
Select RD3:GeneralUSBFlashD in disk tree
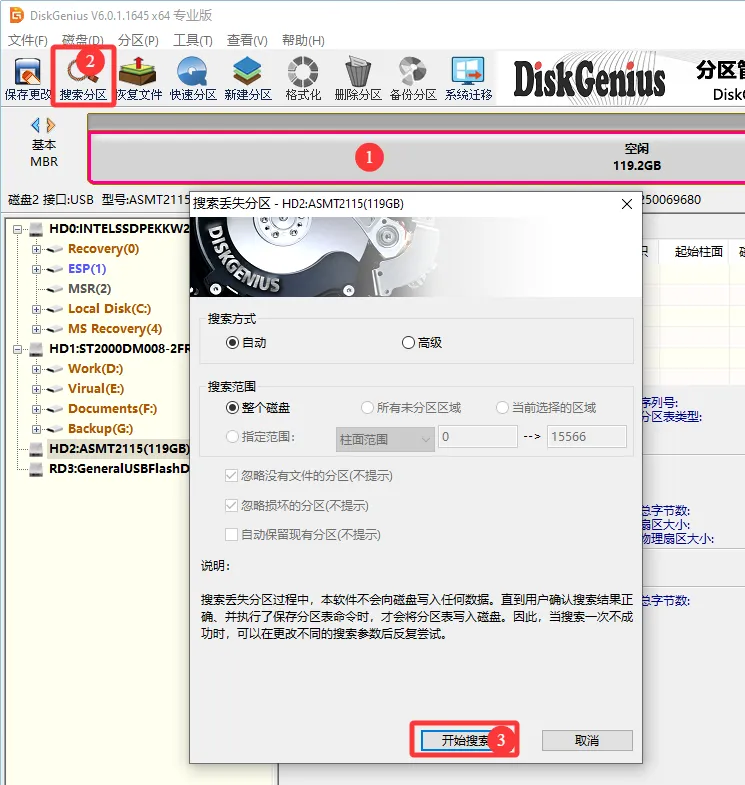click(x=119, y=469)
